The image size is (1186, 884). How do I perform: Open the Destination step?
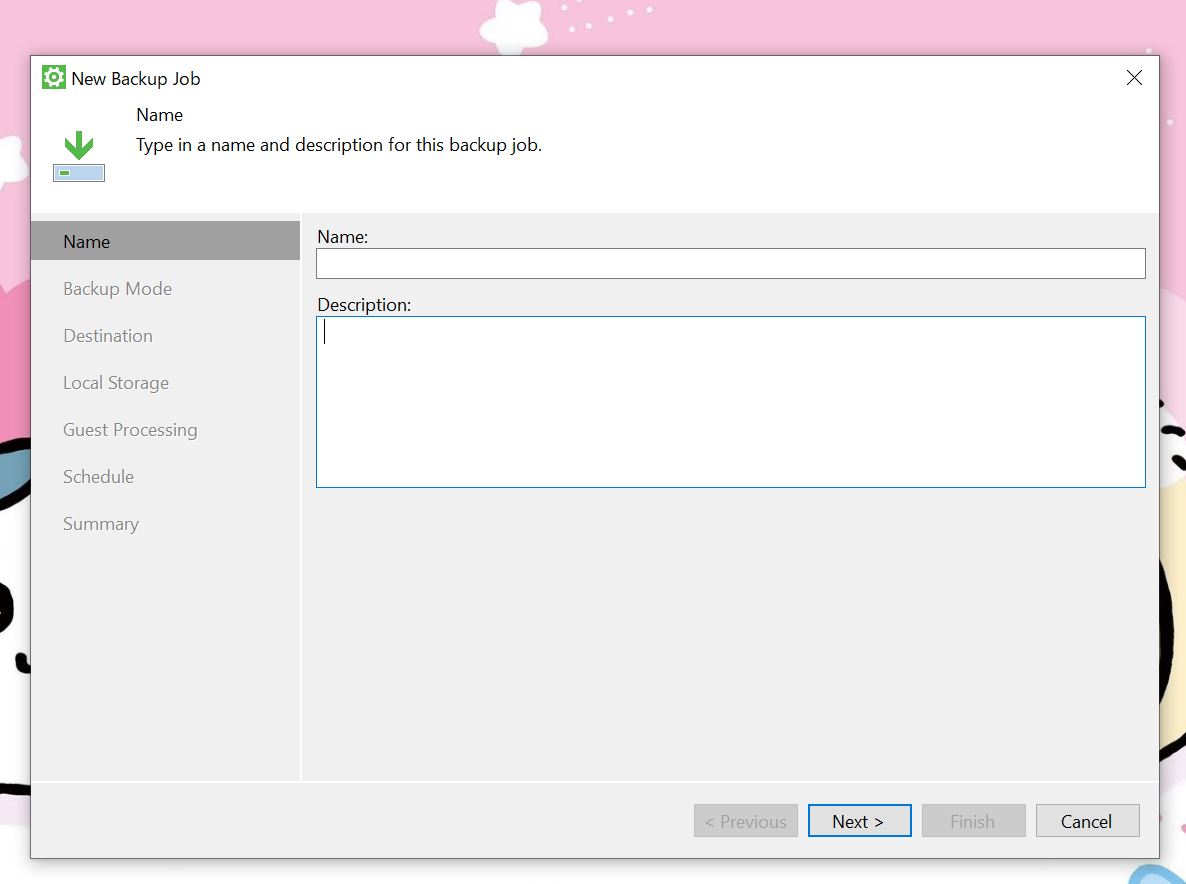107,336
